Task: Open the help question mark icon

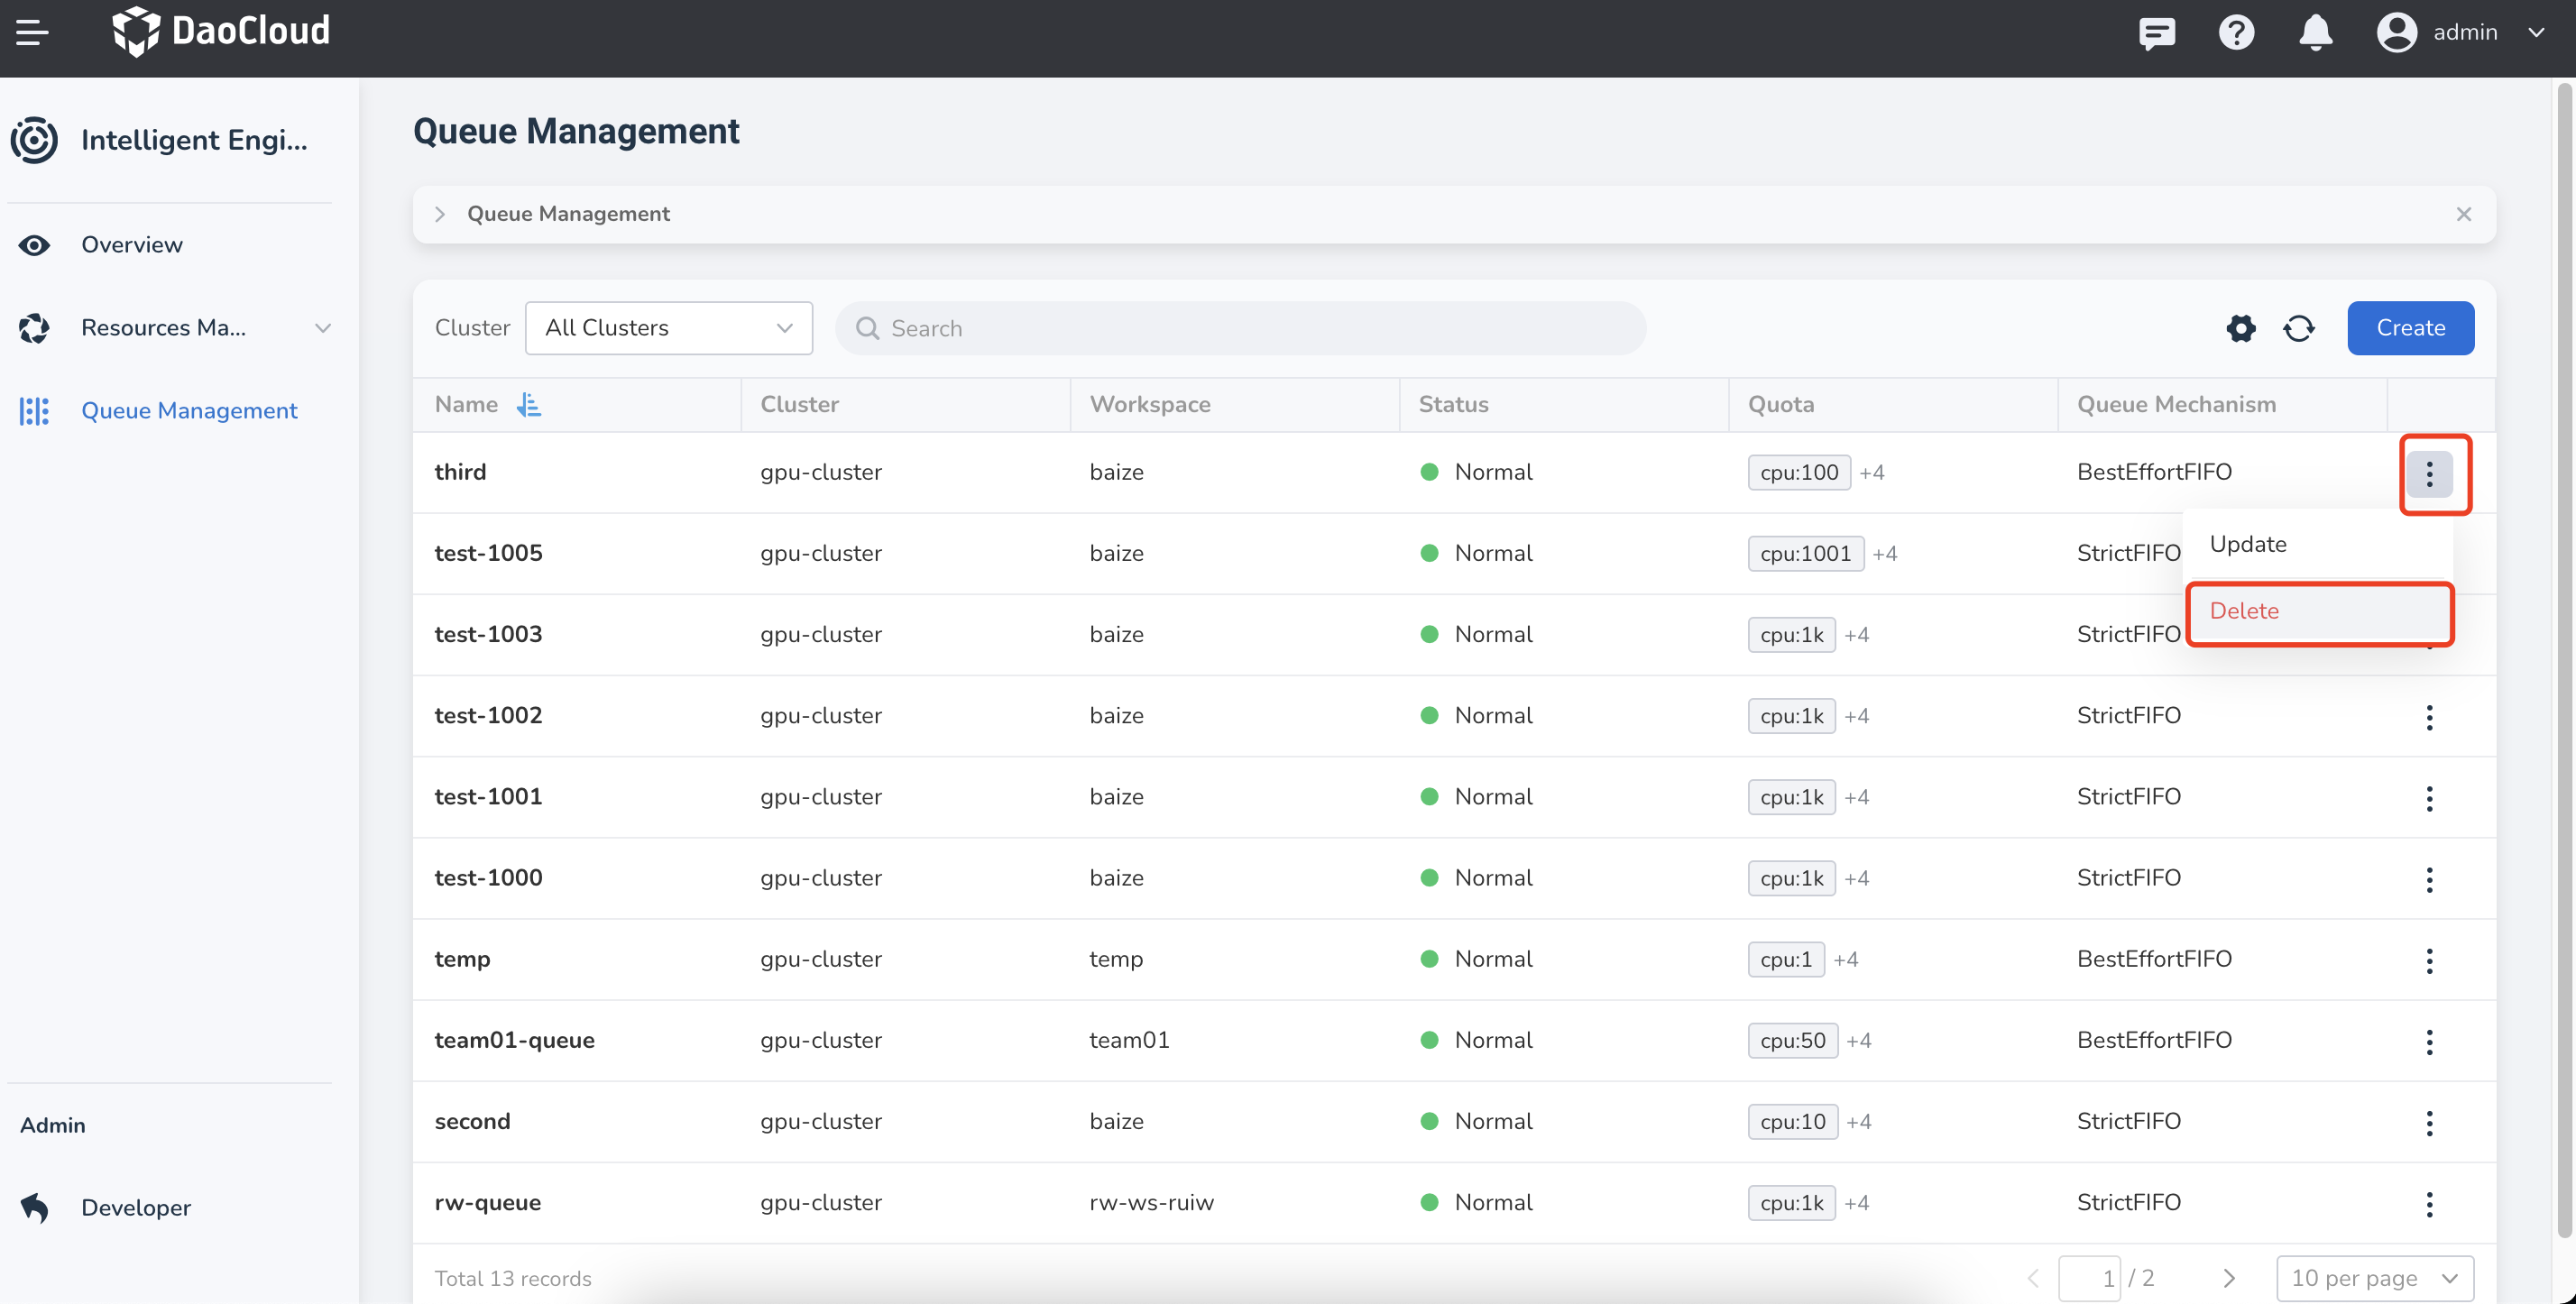Action: click(x=2236, y=33)
